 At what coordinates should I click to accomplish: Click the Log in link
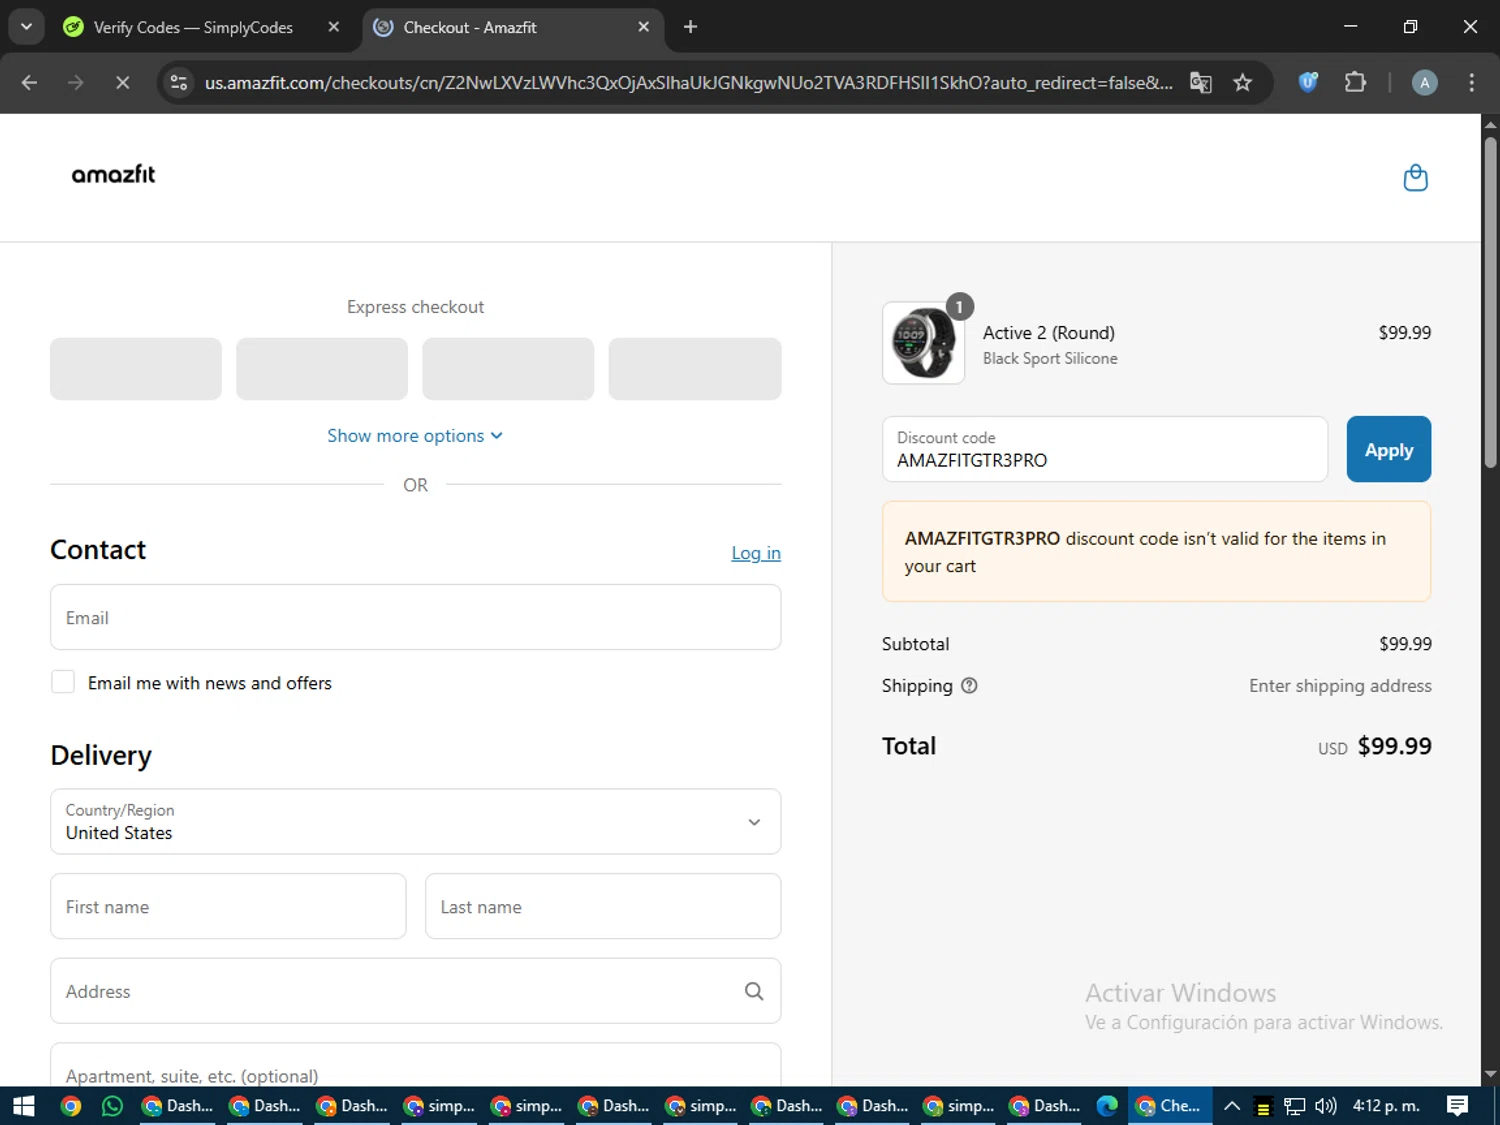[x=756, y=553]
